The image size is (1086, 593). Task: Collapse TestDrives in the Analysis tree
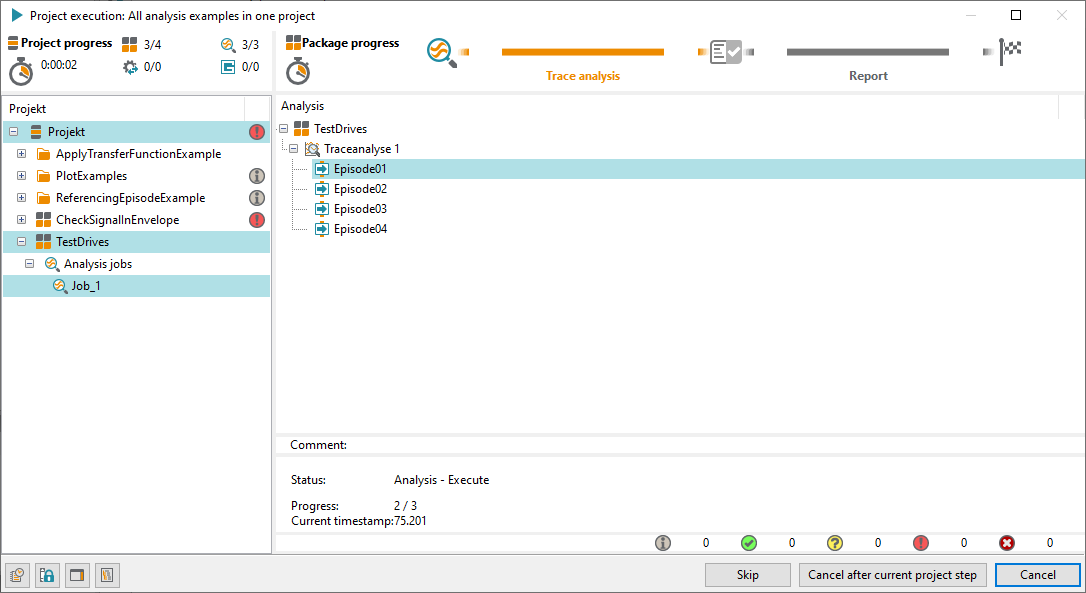tap(283, 129)
